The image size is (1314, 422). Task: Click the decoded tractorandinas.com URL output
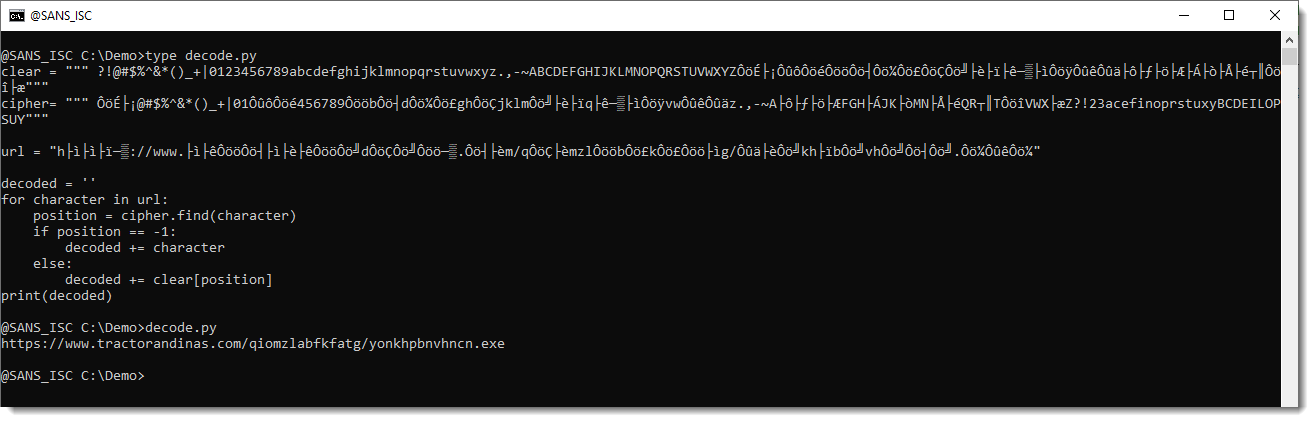click(x=253, y=344)
